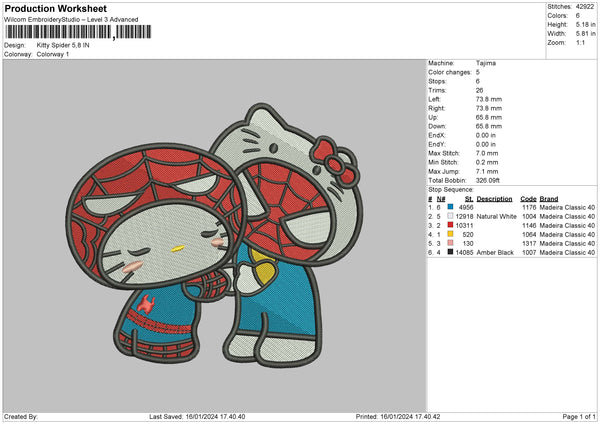
Task: Click the design name 'Kitty Spider 5,8 IN'
Action: tap(63, 45)
